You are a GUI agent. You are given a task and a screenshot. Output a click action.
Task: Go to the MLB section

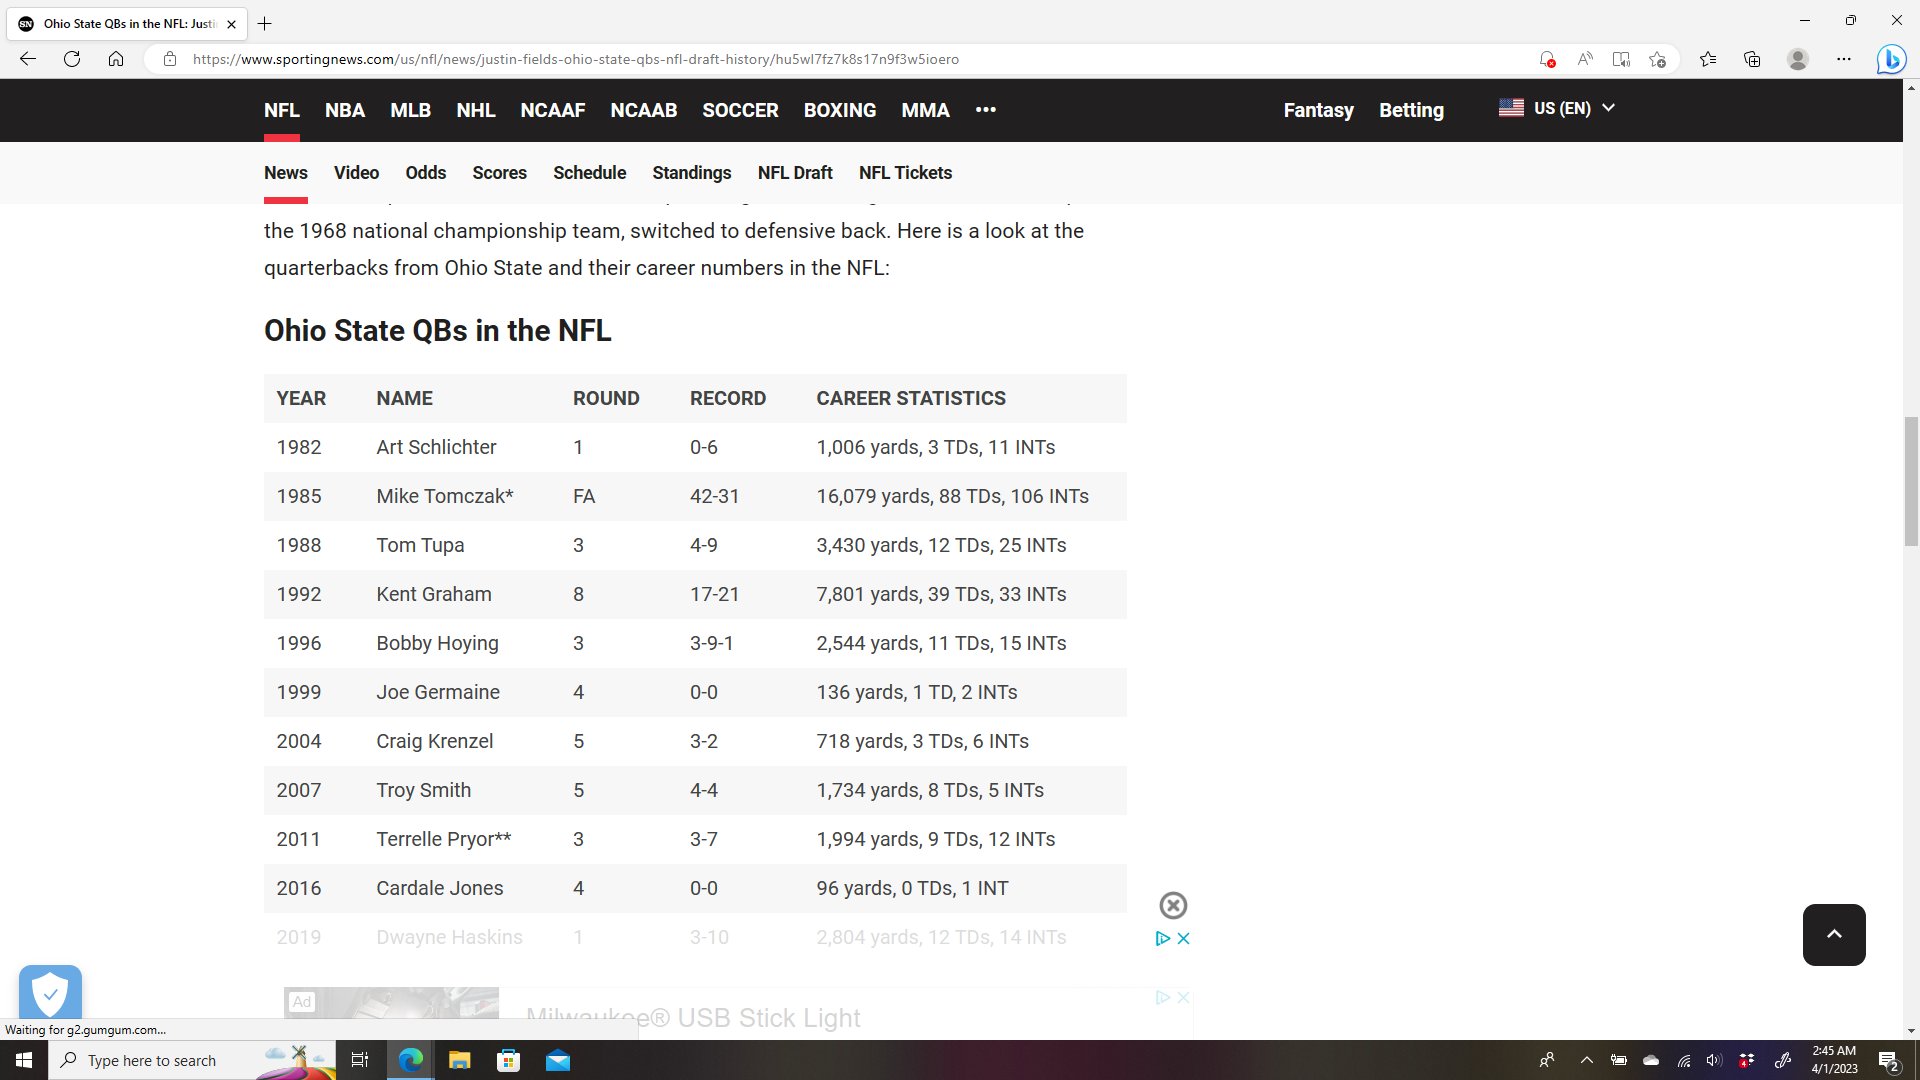click(x=411, y=110)
